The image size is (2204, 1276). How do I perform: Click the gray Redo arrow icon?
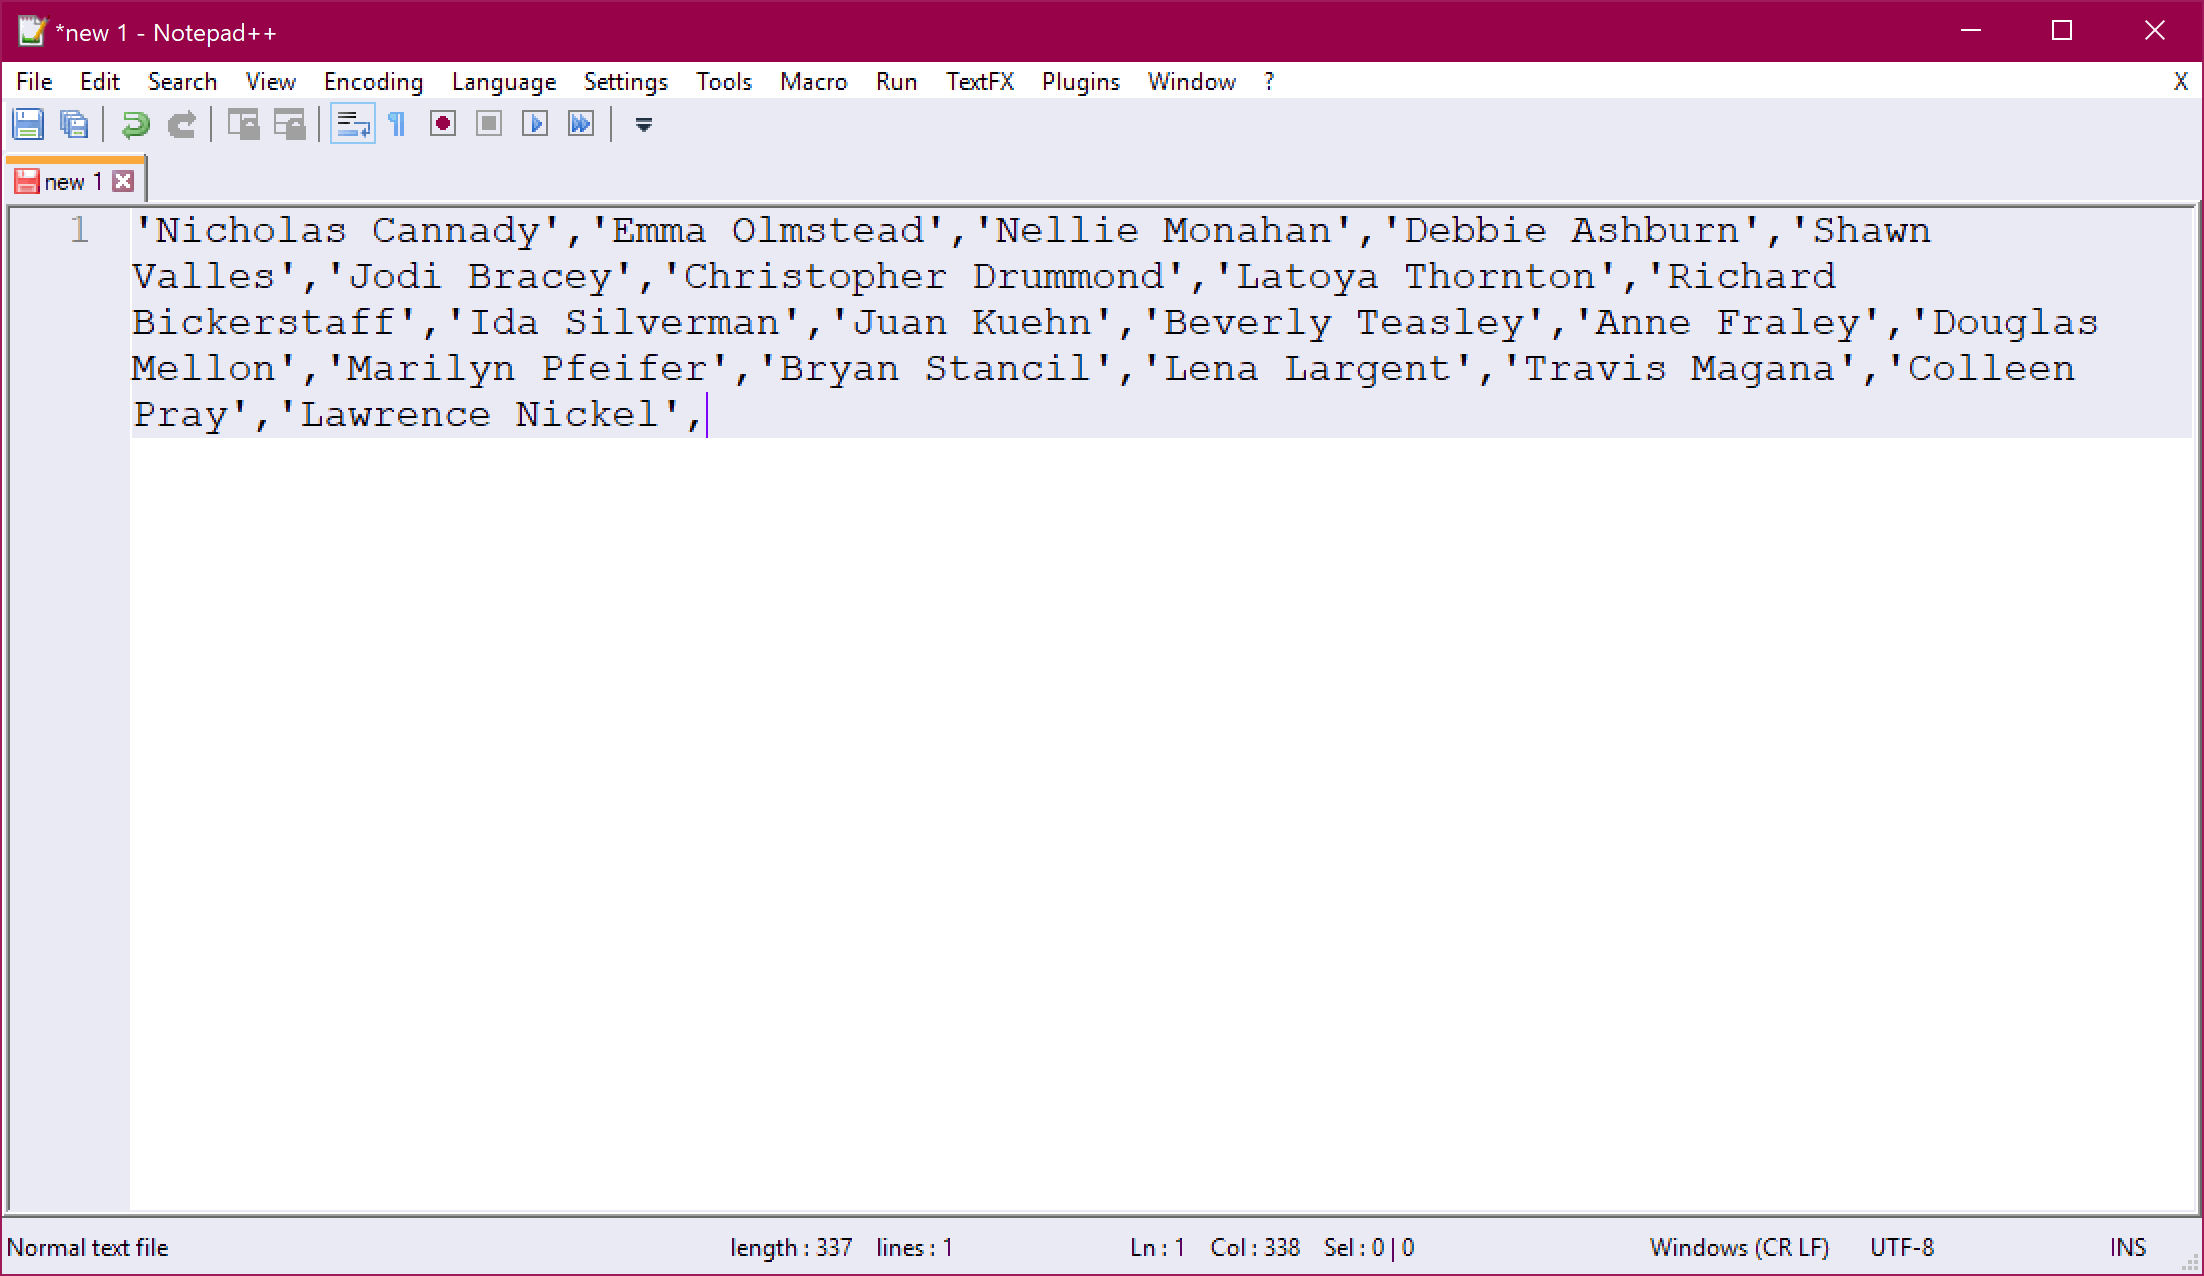point(182,124)
